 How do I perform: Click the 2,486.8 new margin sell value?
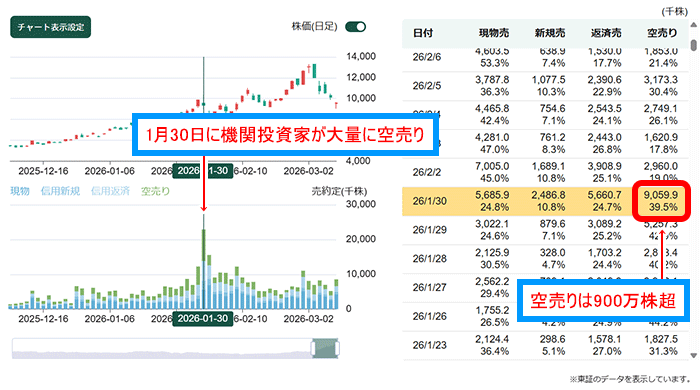(x=548, y=195)
